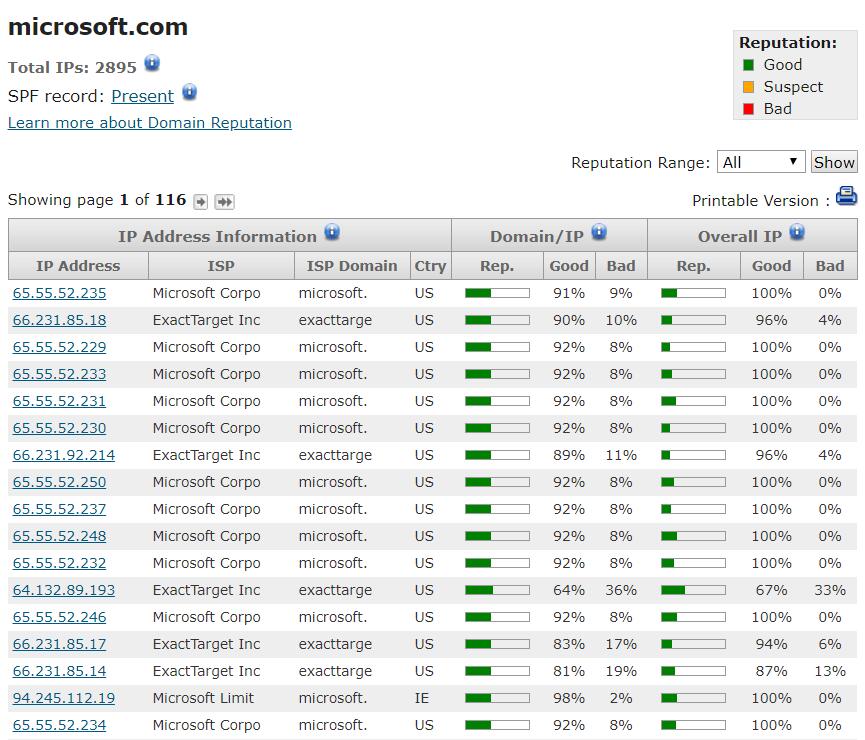Click the Printable Version printer icon
Image resolution: width=865 pixels, height=740 pixels.
tap(848, 198)
